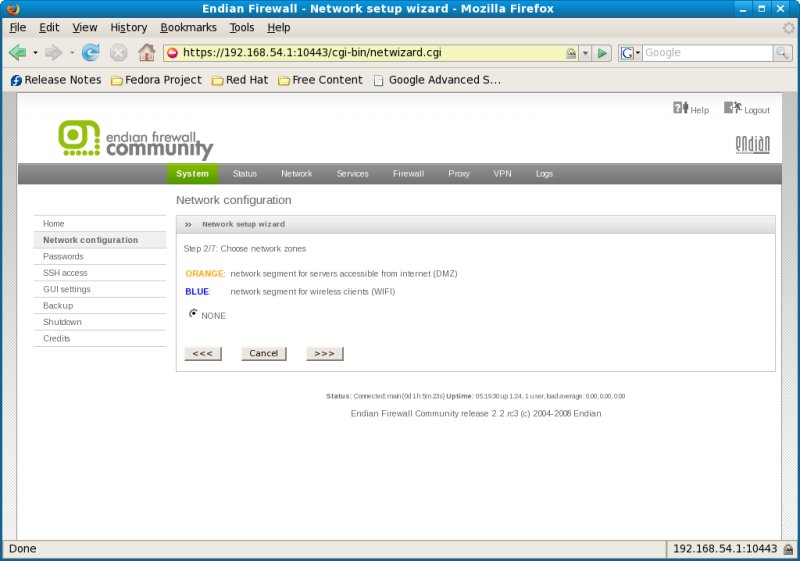
Task: Open Home in the sidebar
Action: [x=100, y=224]
